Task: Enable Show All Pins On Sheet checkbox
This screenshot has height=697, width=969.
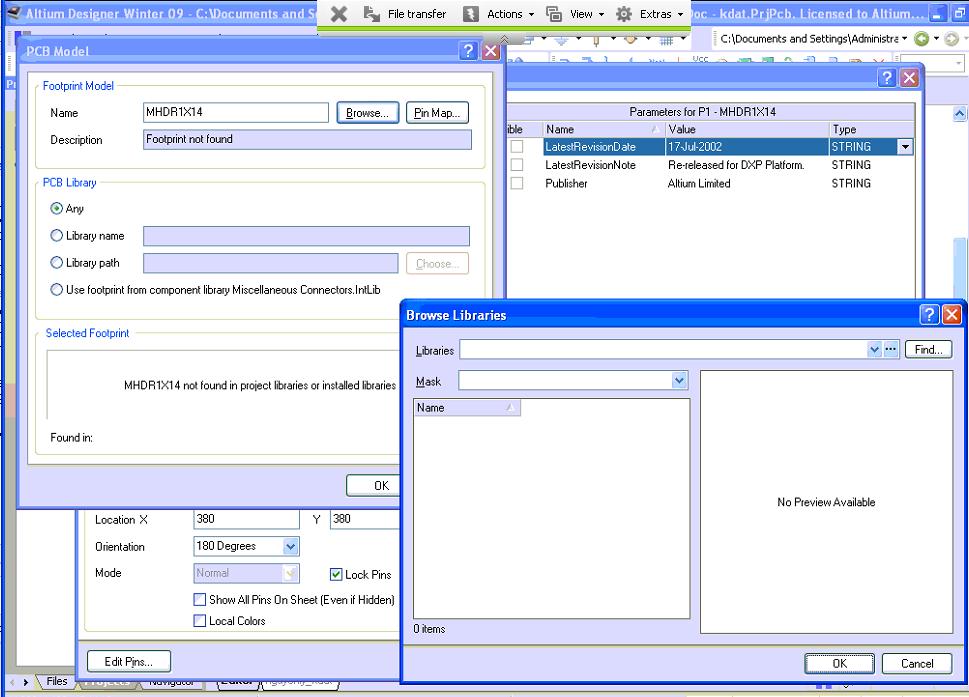Action: [200, 599]
